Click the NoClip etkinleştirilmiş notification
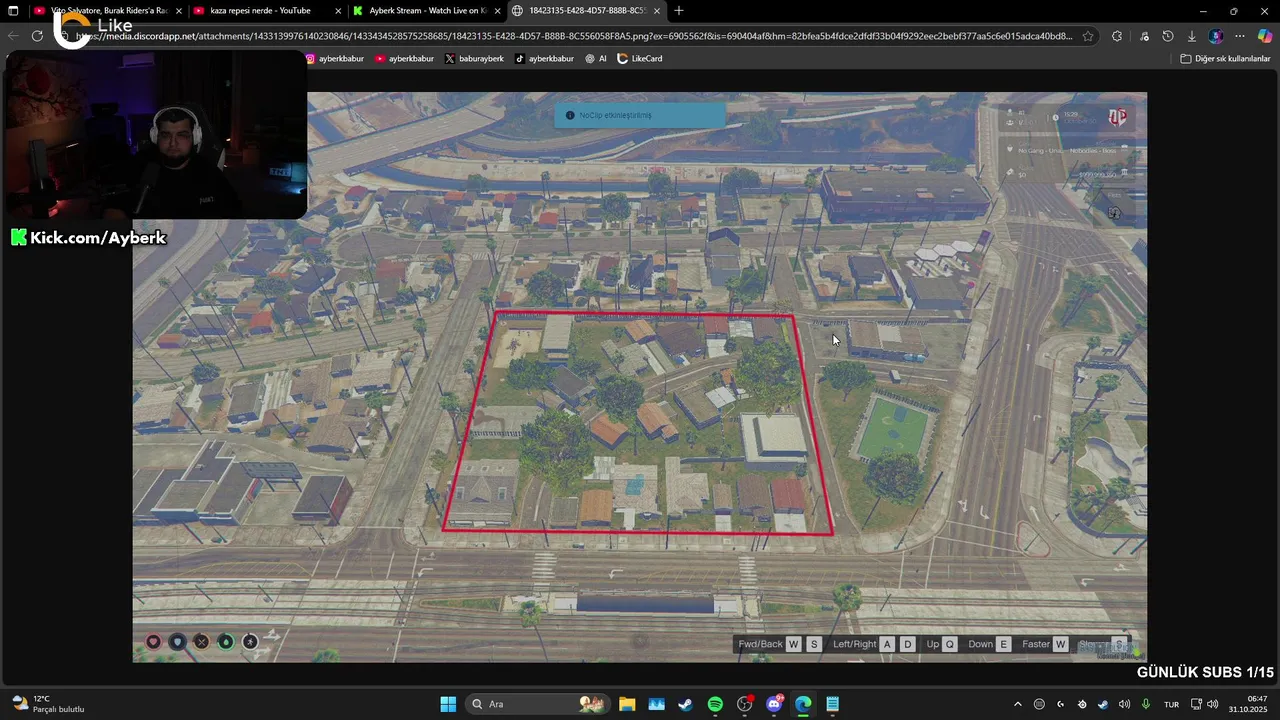The height and width of the screenshot is (720, 1280). tap(640, 115)
